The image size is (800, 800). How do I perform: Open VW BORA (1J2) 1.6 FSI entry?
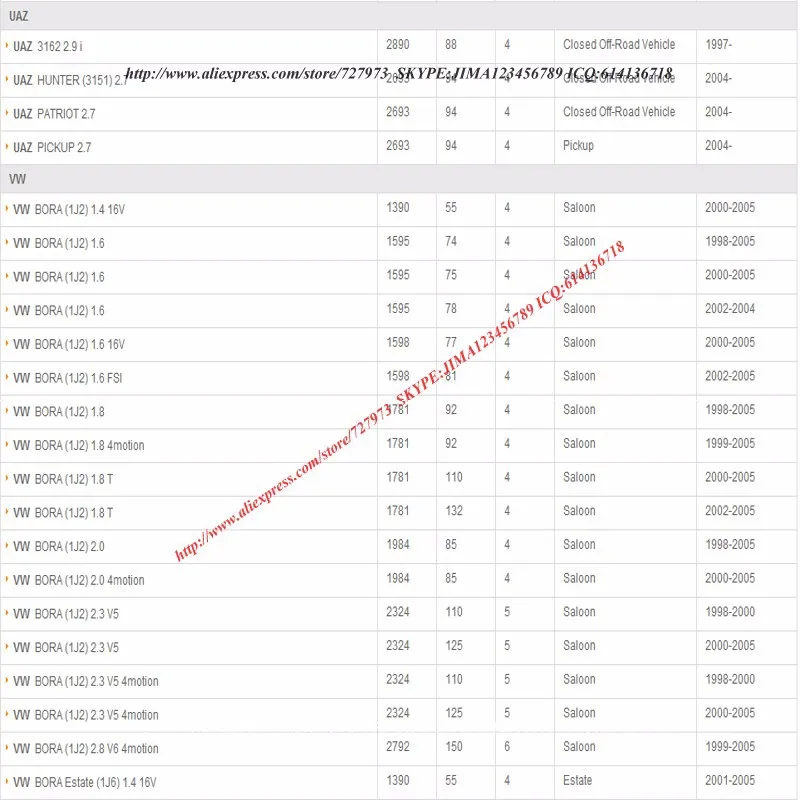(x=68, y=378)
